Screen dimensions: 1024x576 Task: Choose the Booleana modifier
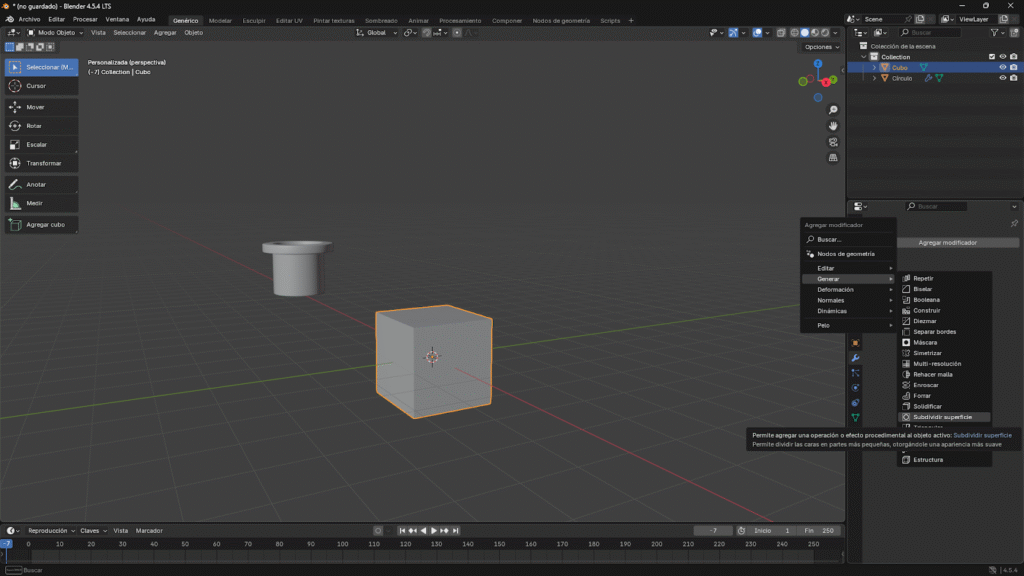(926, 299)
